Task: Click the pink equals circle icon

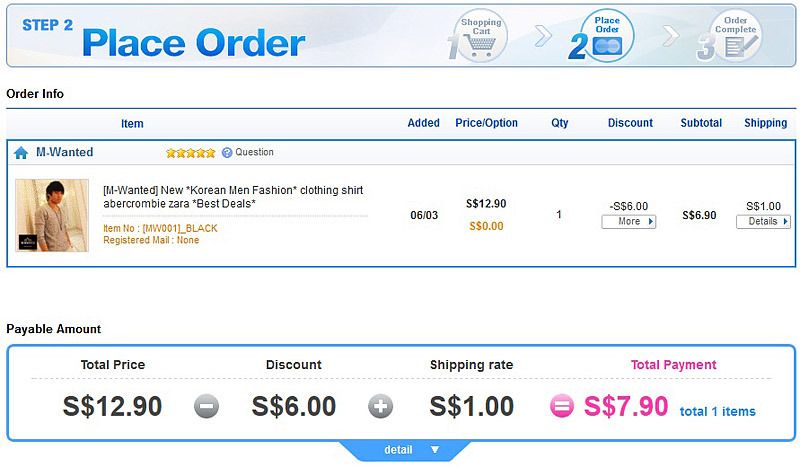Action: 562,407
